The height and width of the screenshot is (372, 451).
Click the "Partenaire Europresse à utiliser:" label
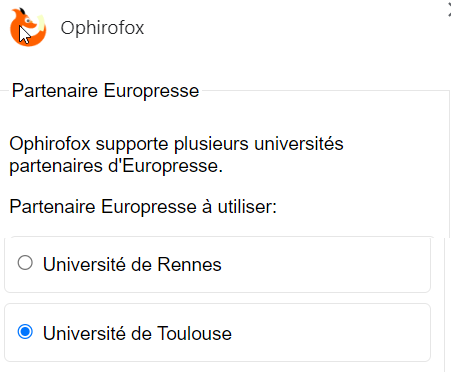tap(143, 207)
